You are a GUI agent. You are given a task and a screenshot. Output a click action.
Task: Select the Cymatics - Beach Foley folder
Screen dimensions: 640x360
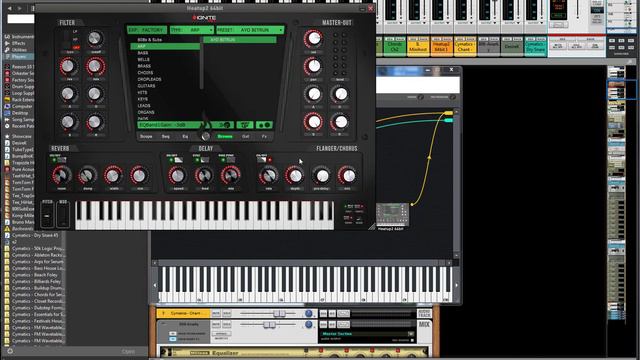pos(35,275)
